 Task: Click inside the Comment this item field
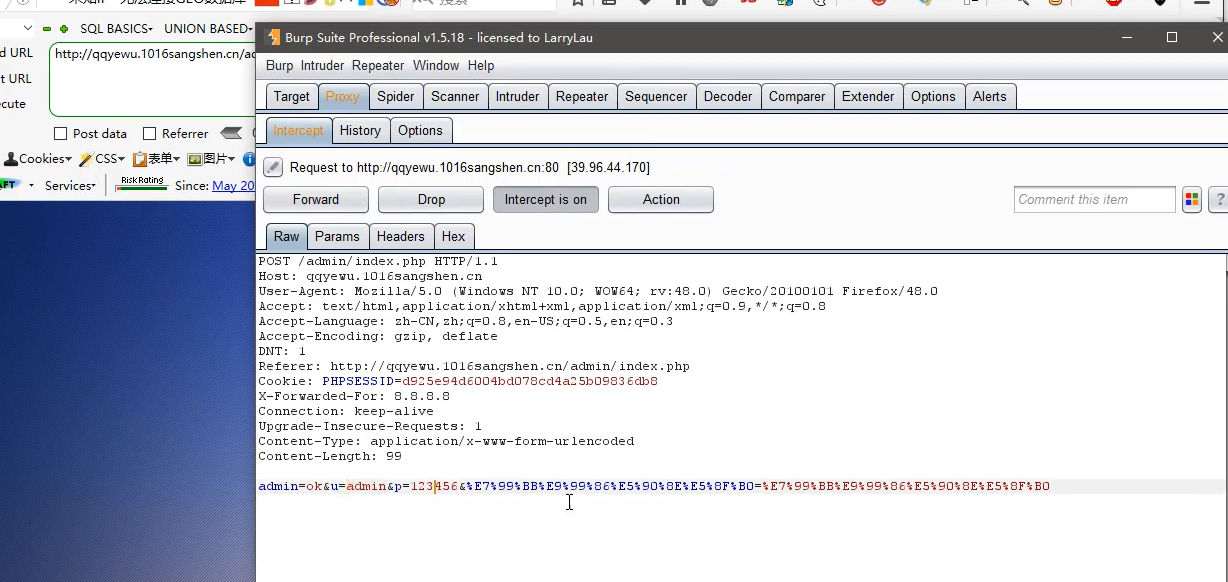[1094, 199]
